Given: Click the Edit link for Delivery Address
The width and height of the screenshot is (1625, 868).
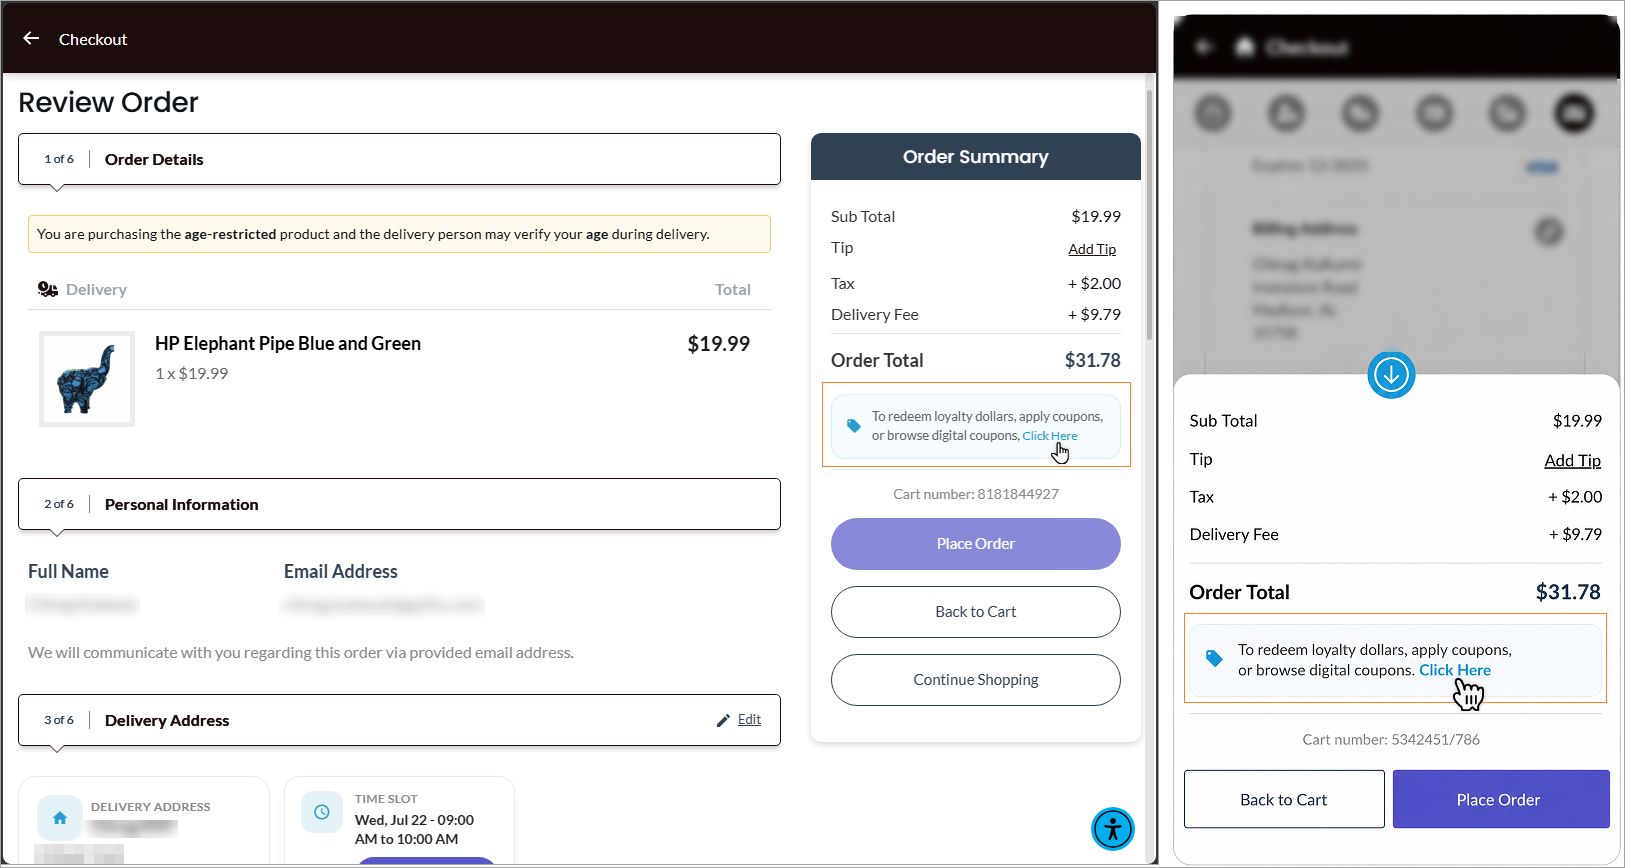Looking at the screenshot, I should click(x=749, y=720).
